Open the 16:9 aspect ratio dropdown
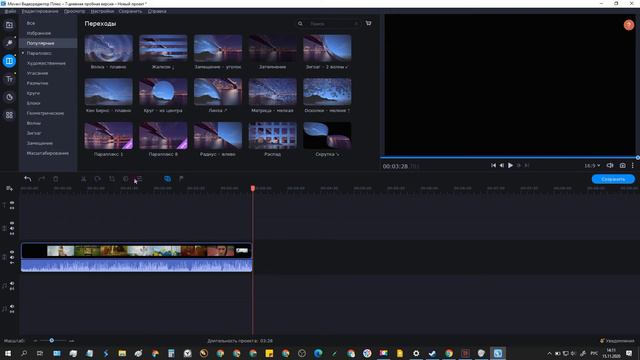This screenshot has width=640, height=360. (x=592, y=166)
